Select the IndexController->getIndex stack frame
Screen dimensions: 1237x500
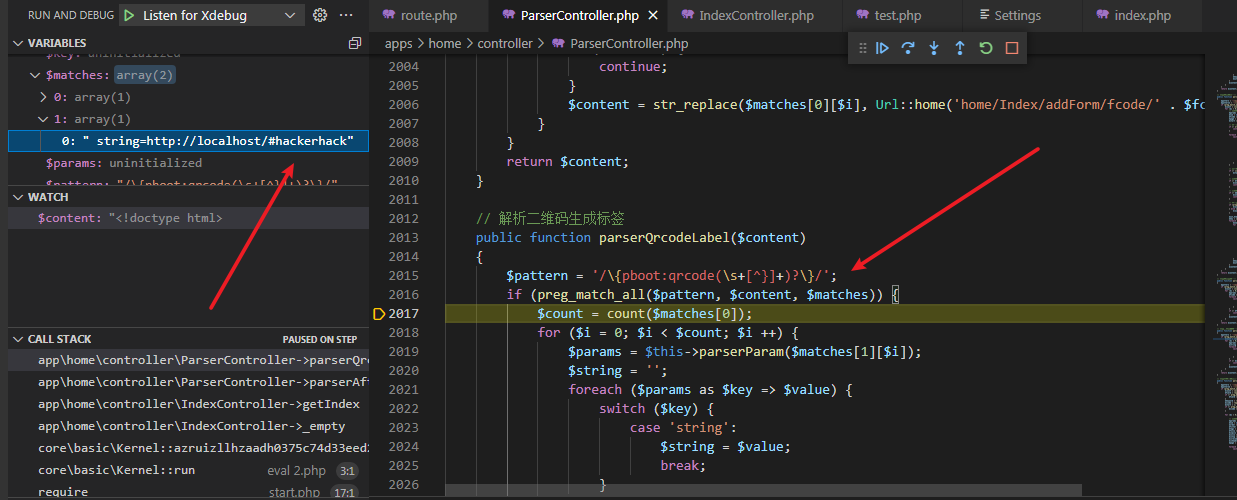(x=188, y=404)
